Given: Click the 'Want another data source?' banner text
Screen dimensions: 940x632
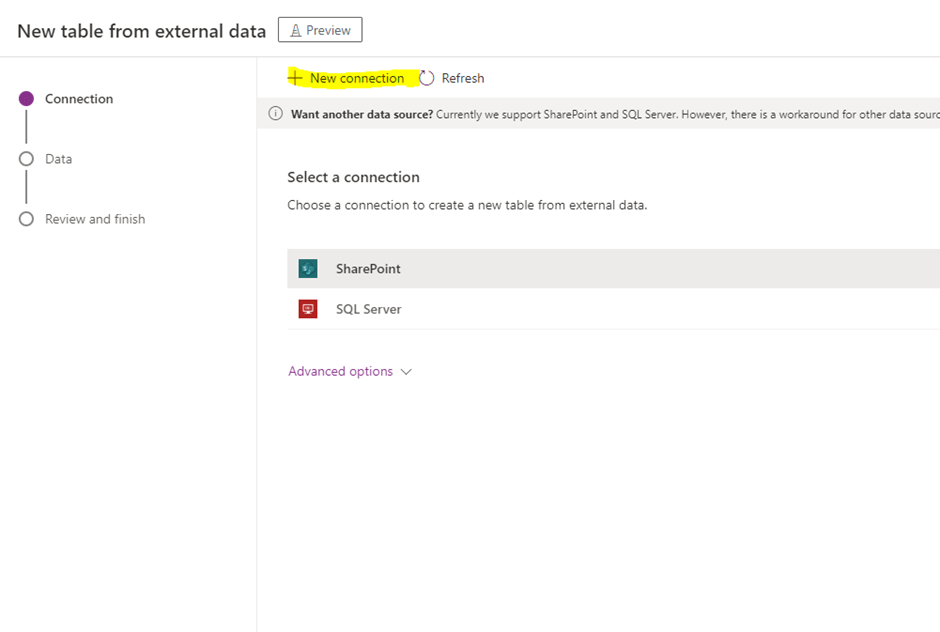Looking at the screenshot, I should 362,114.
